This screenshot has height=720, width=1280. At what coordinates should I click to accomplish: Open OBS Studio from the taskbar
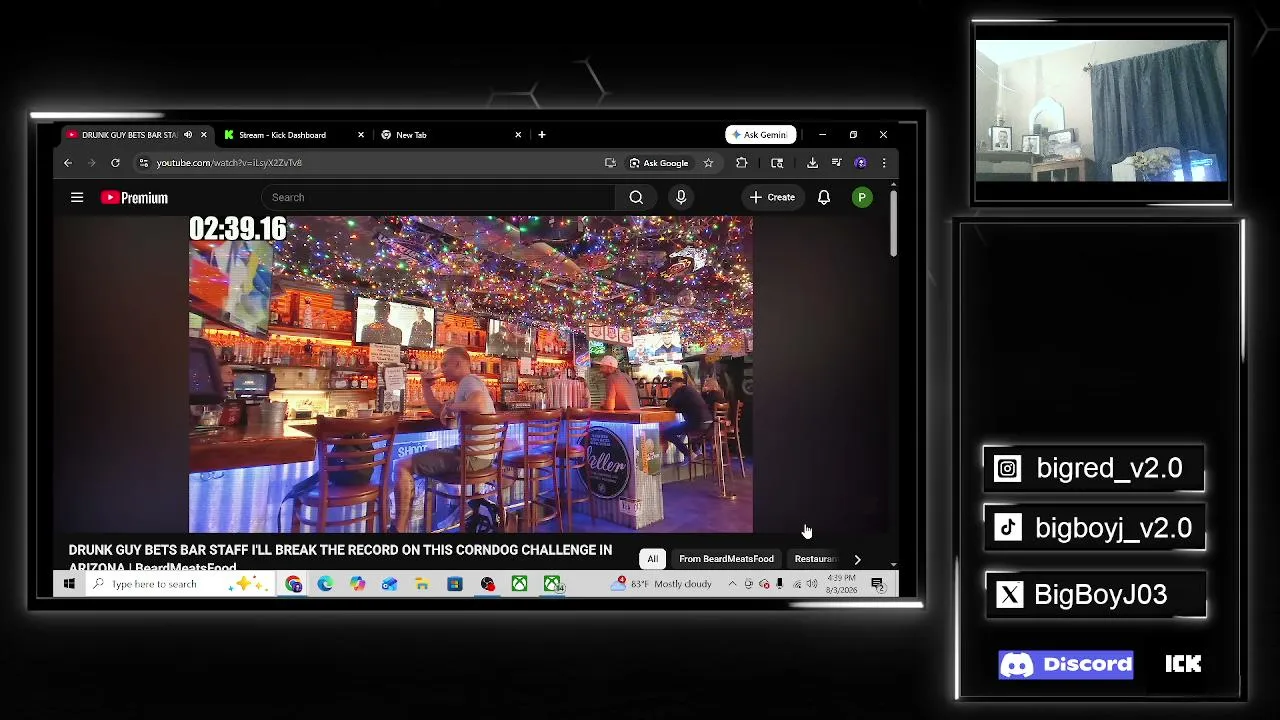click(487, 584)
